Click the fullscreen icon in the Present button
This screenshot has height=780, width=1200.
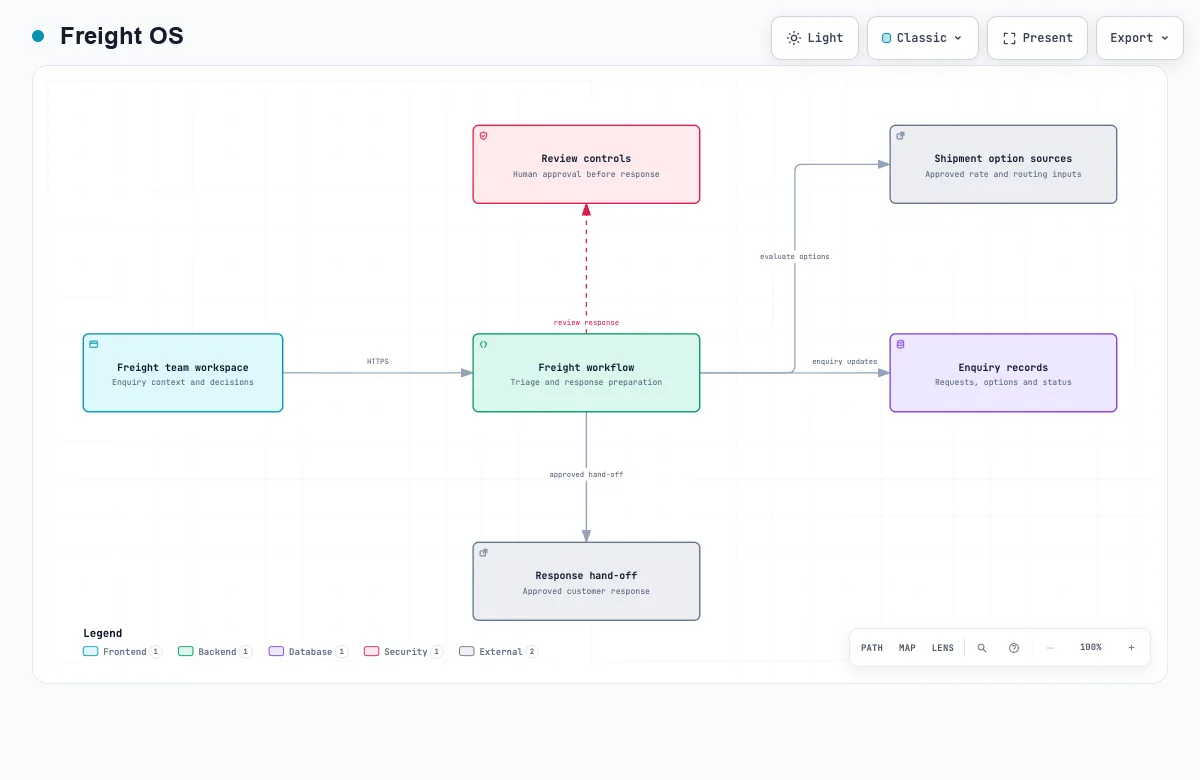pyautogui.click(x=1009, y=38)
